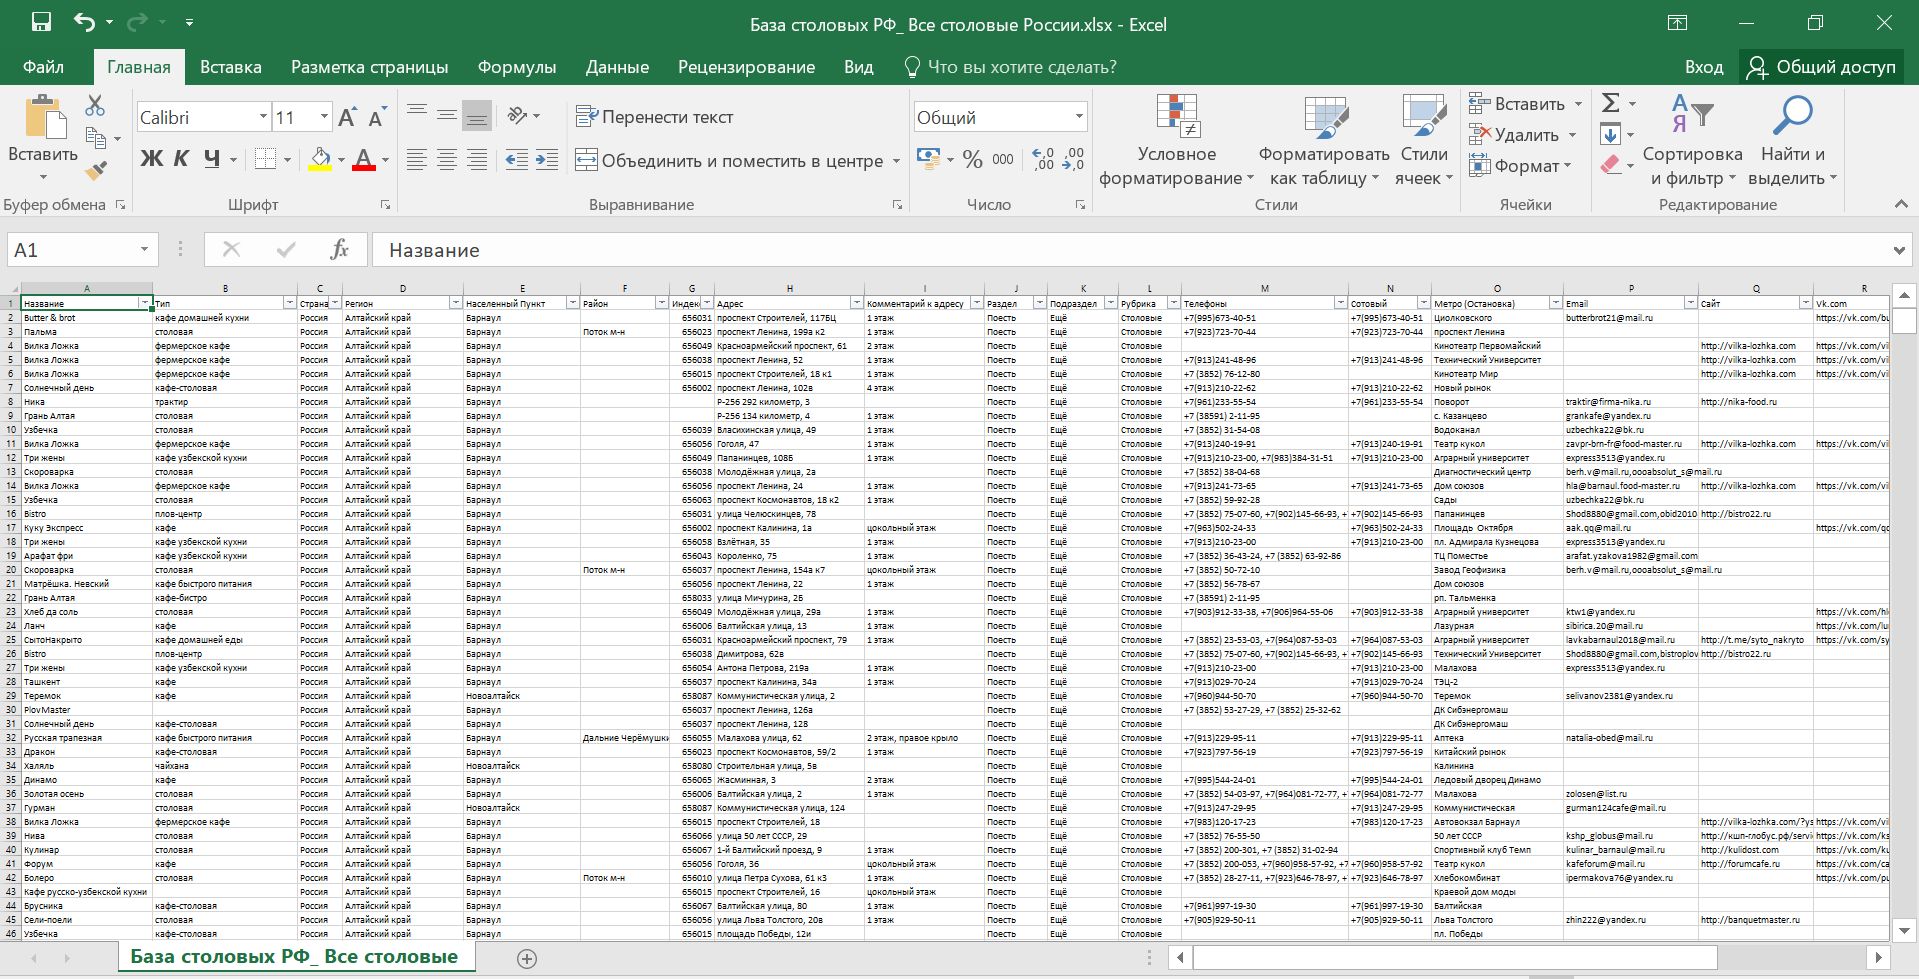Switch to the Формулы ribbon tab
The image size is (1919, 979).
tap(516, 67)
